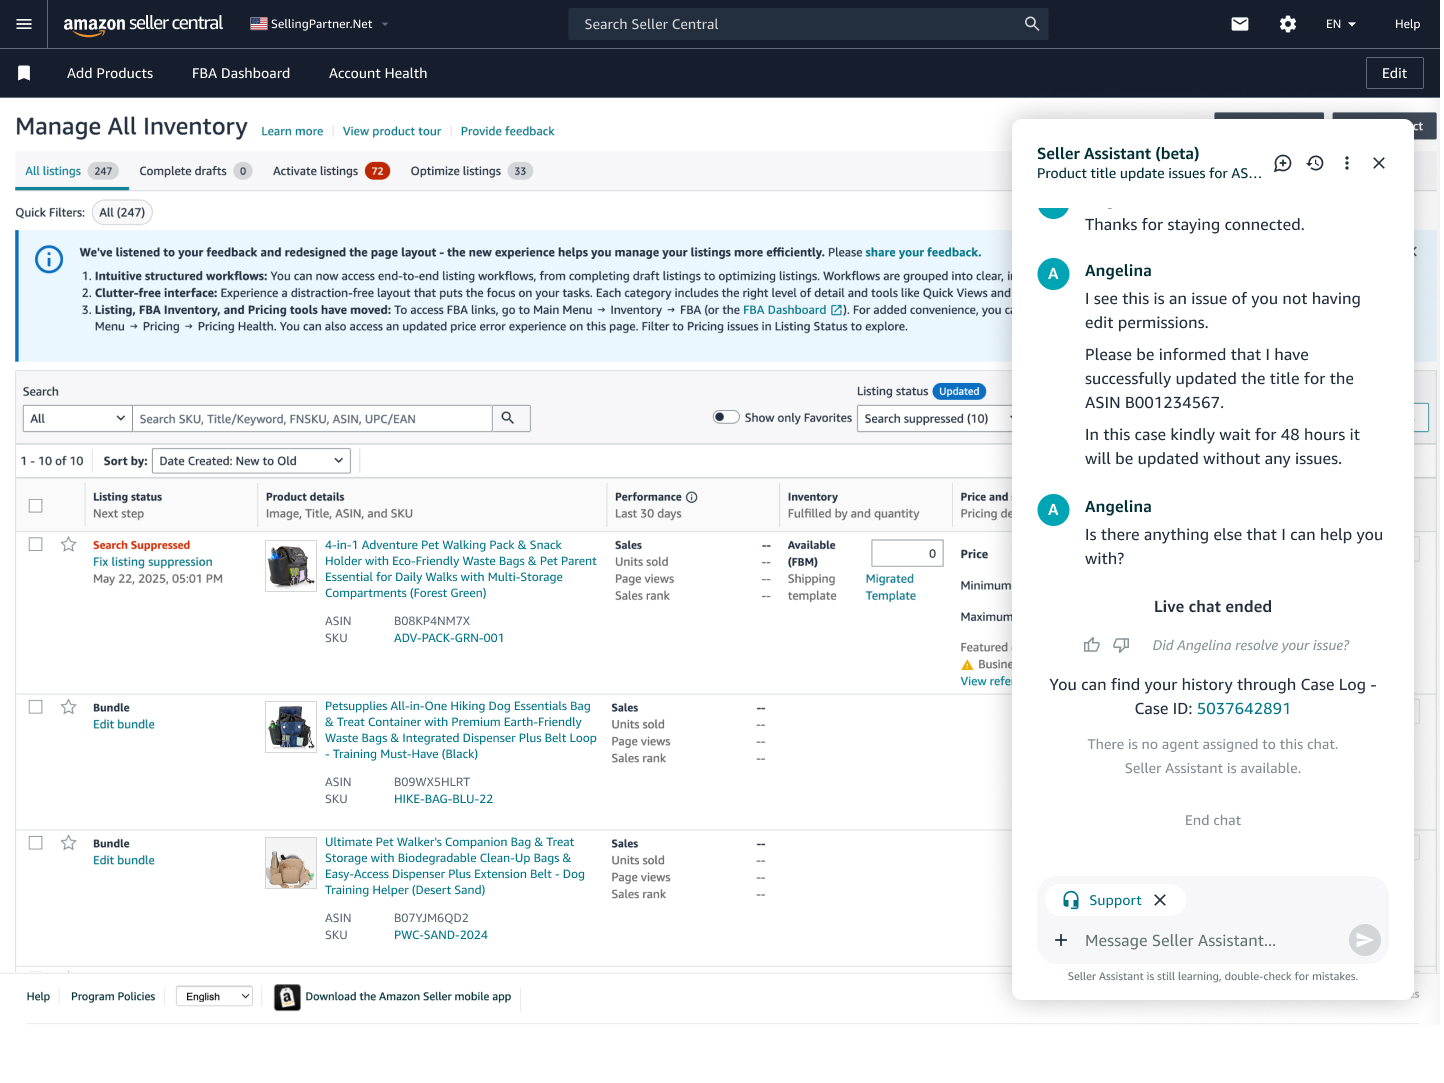Viewport: 1444px width, 1083px height.
Task: Open the search scope All dropdown
Action: [x=77, y=419]
